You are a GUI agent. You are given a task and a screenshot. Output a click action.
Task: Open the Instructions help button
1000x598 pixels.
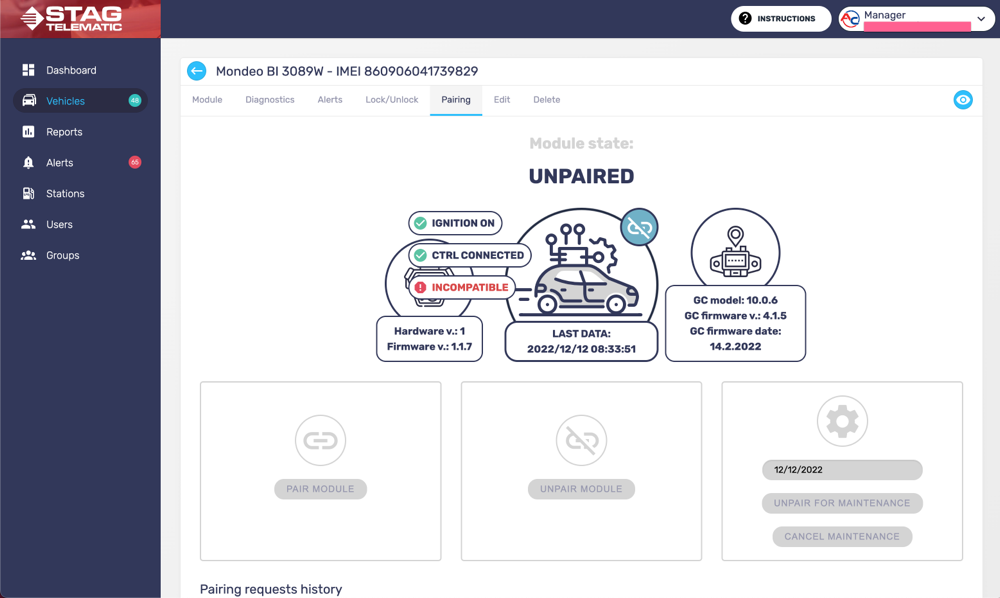[x=781, y=18]
